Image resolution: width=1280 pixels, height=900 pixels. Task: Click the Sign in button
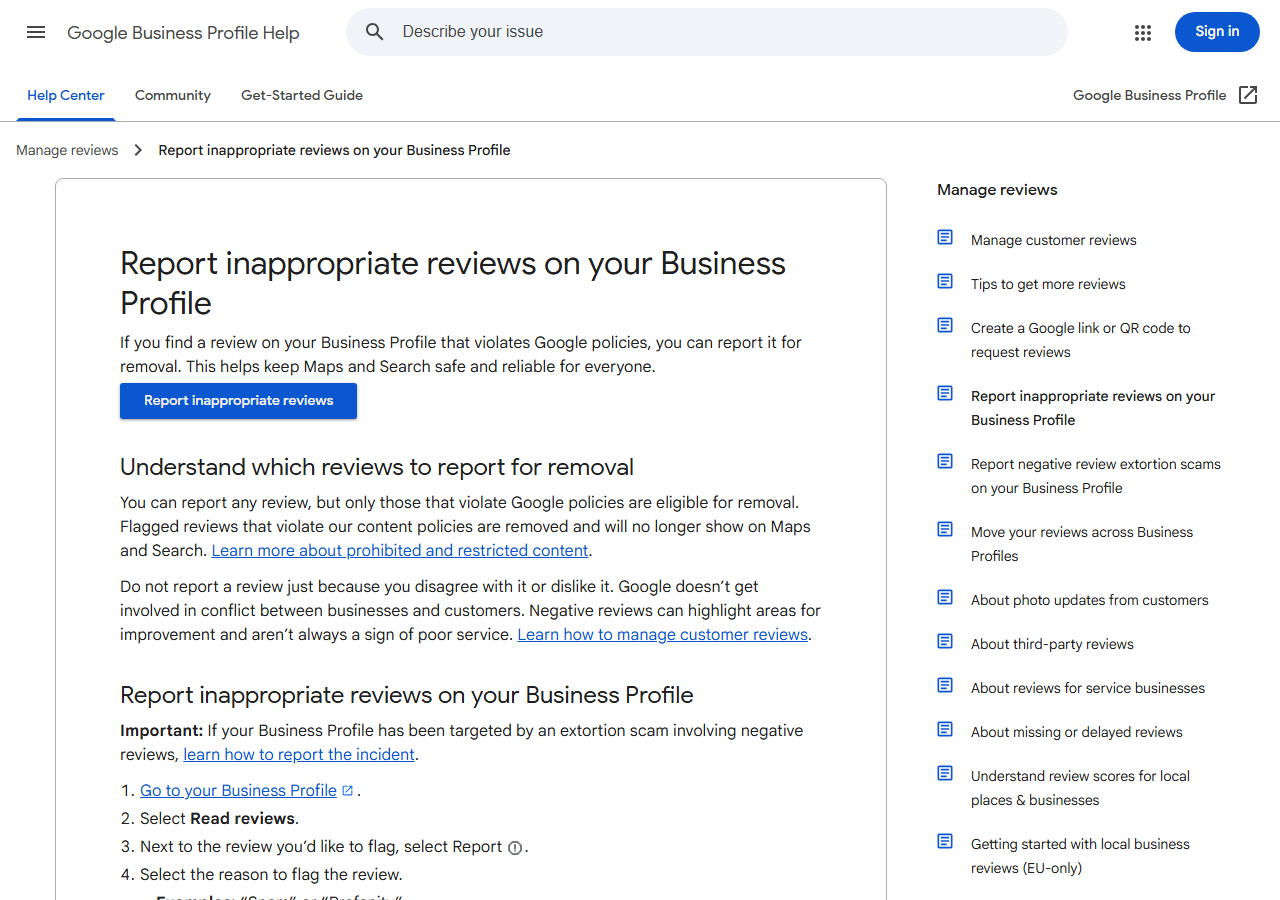coord(1217,32)
